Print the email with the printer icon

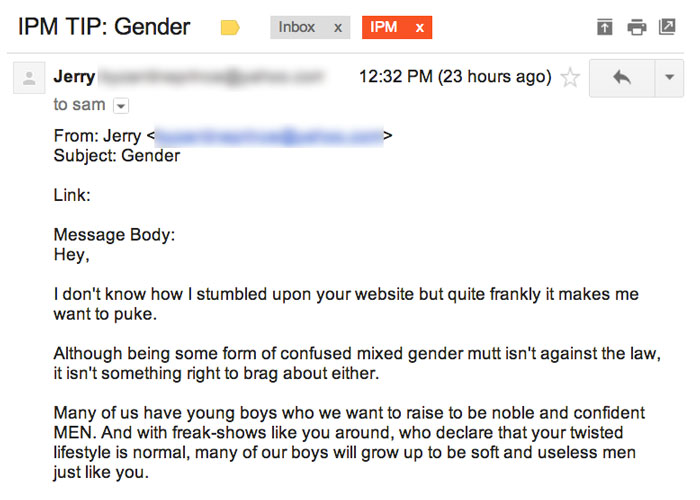[x=636, y=27]
